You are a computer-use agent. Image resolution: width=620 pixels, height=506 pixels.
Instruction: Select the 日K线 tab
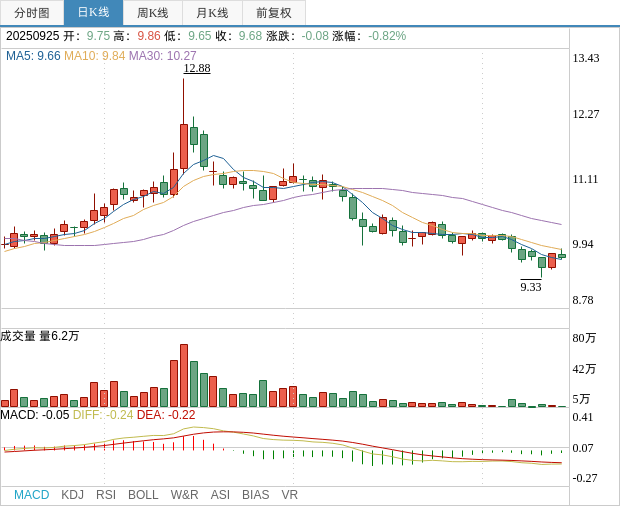[93, 13]
